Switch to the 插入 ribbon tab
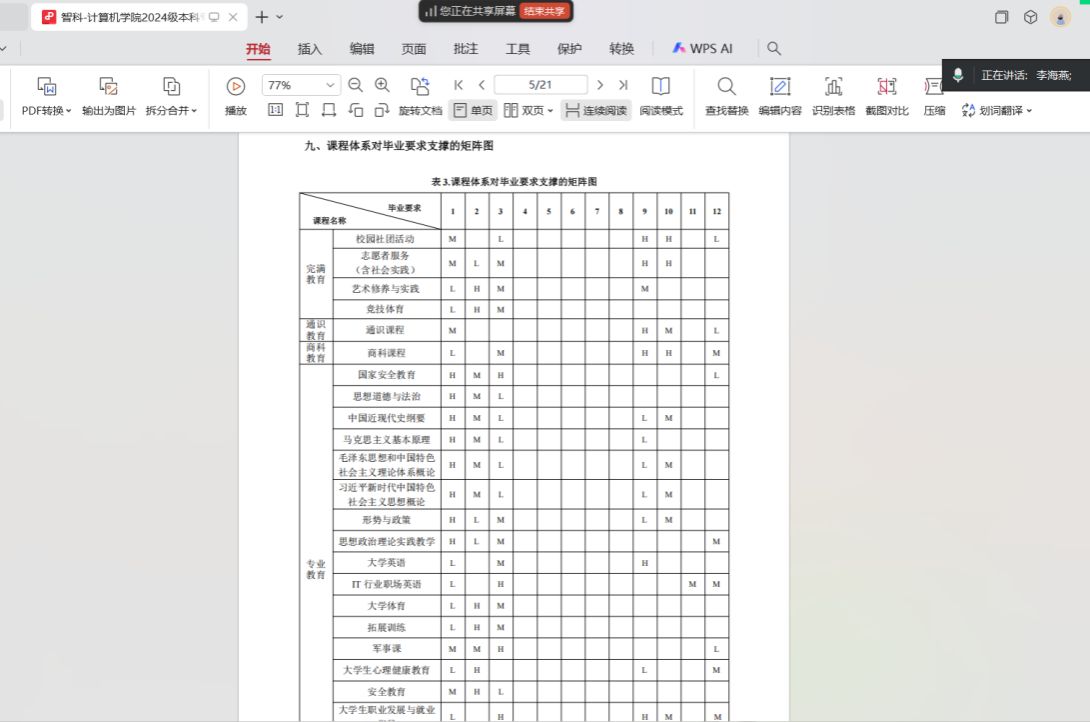Screen dimensions: 1090x722 (310, 49)
